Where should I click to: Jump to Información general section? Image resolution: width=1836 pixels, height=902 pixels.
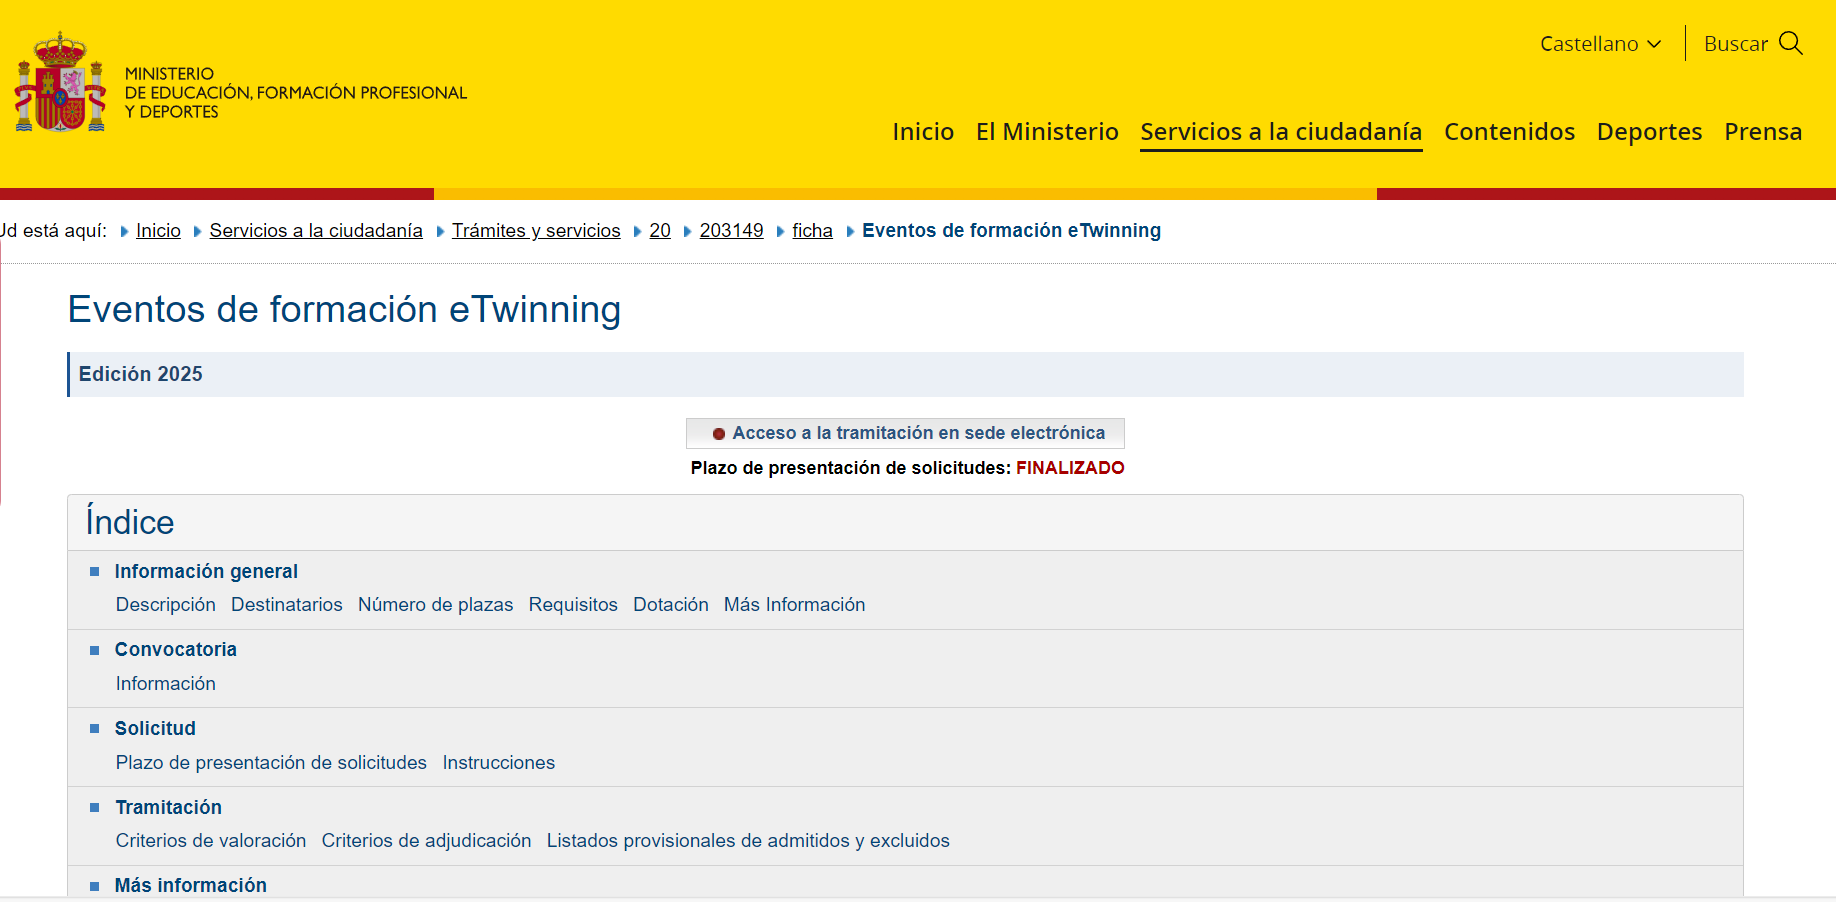tap(206, 571)
